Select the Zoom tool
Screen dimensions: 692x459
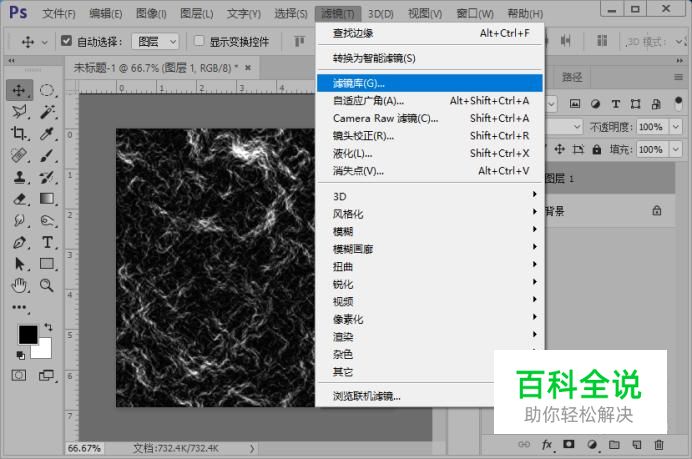click(x=47, y=286)
